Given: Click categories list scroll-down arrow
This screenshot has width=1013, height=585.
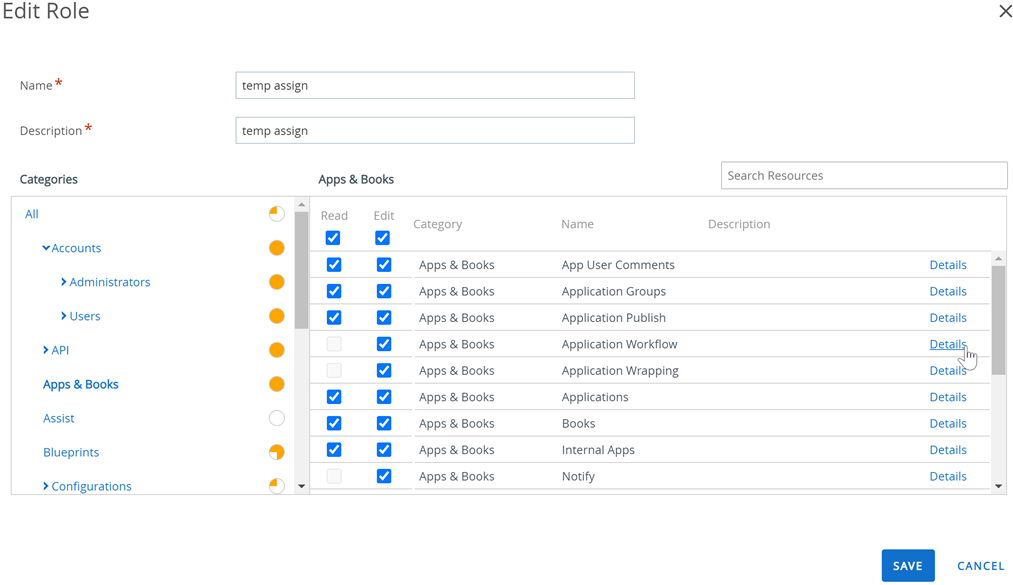Looking at the screenshot, I should tap(302, 486).
